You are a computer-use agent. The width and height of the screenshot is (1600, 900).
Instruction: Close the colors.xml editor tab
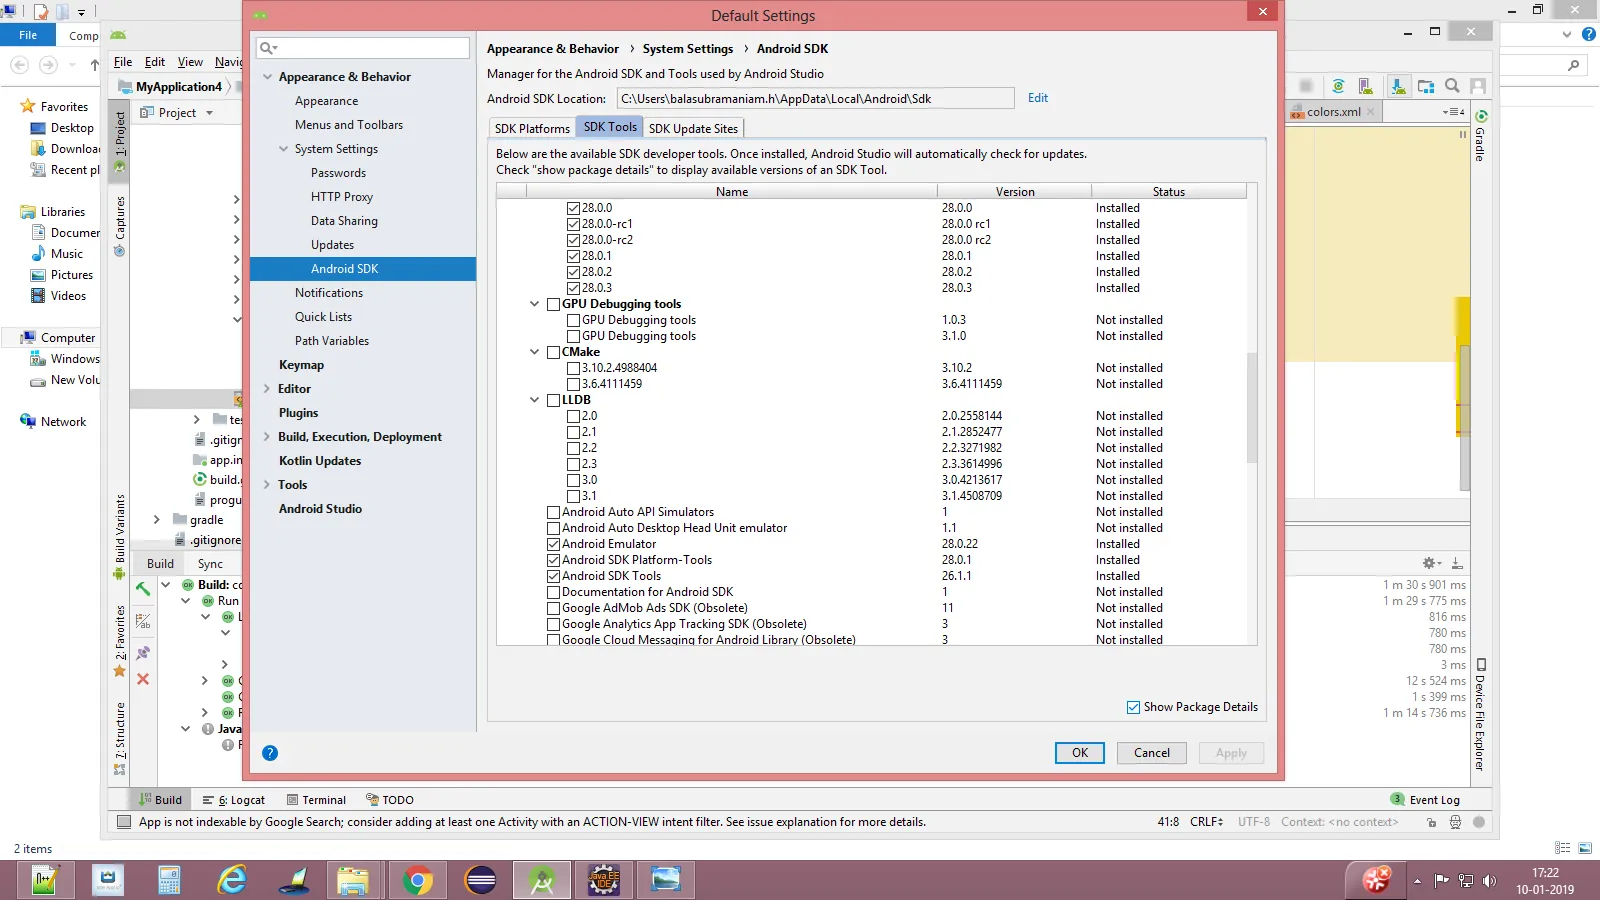tap(1371, 112)
